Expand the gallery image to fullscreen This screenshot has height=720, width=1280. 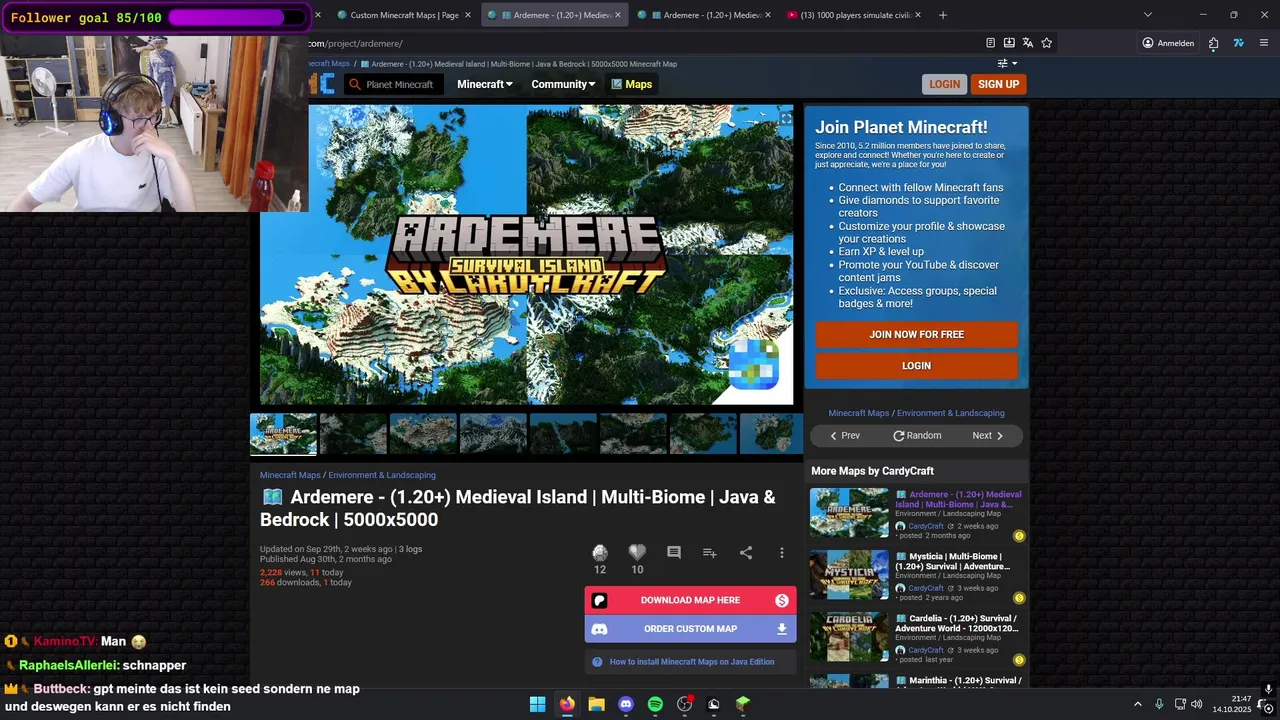[x=786, y=119]
